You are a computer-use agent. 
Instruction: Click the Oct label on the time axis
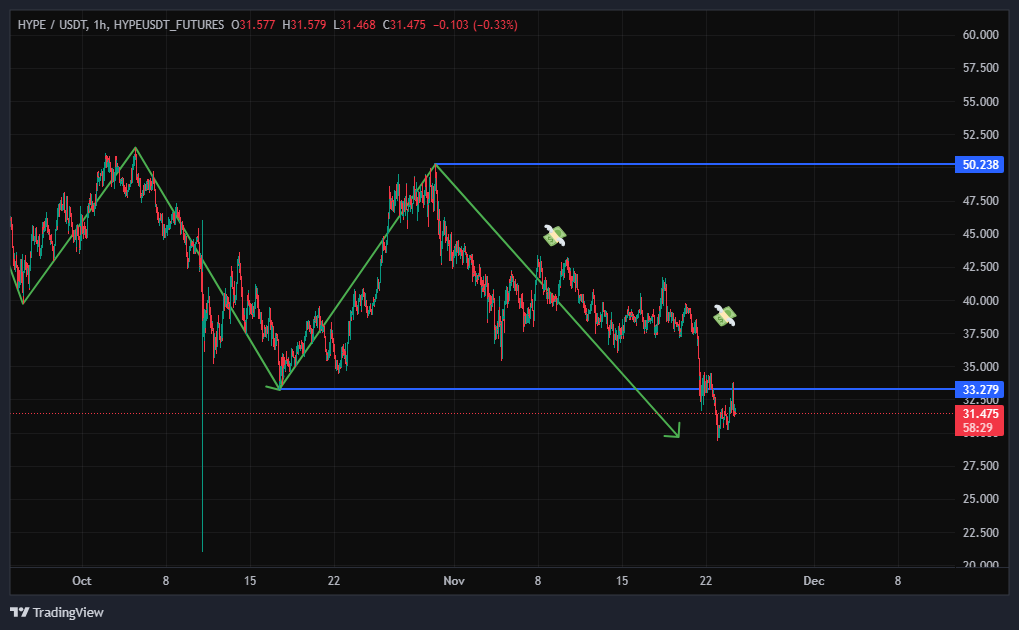click(x=82, y=580)
